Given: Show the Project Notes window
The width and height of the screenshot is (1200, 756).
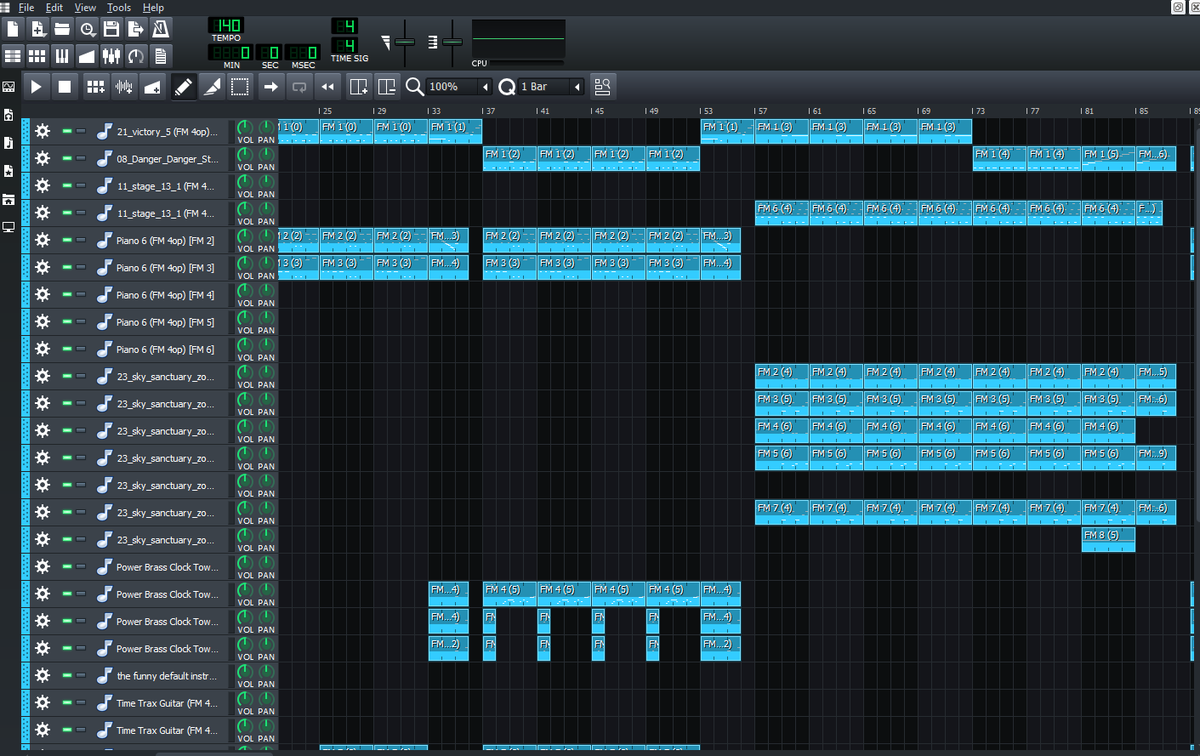Looking at the screenshot, I should pyautogui.click(x=160, y=55).
